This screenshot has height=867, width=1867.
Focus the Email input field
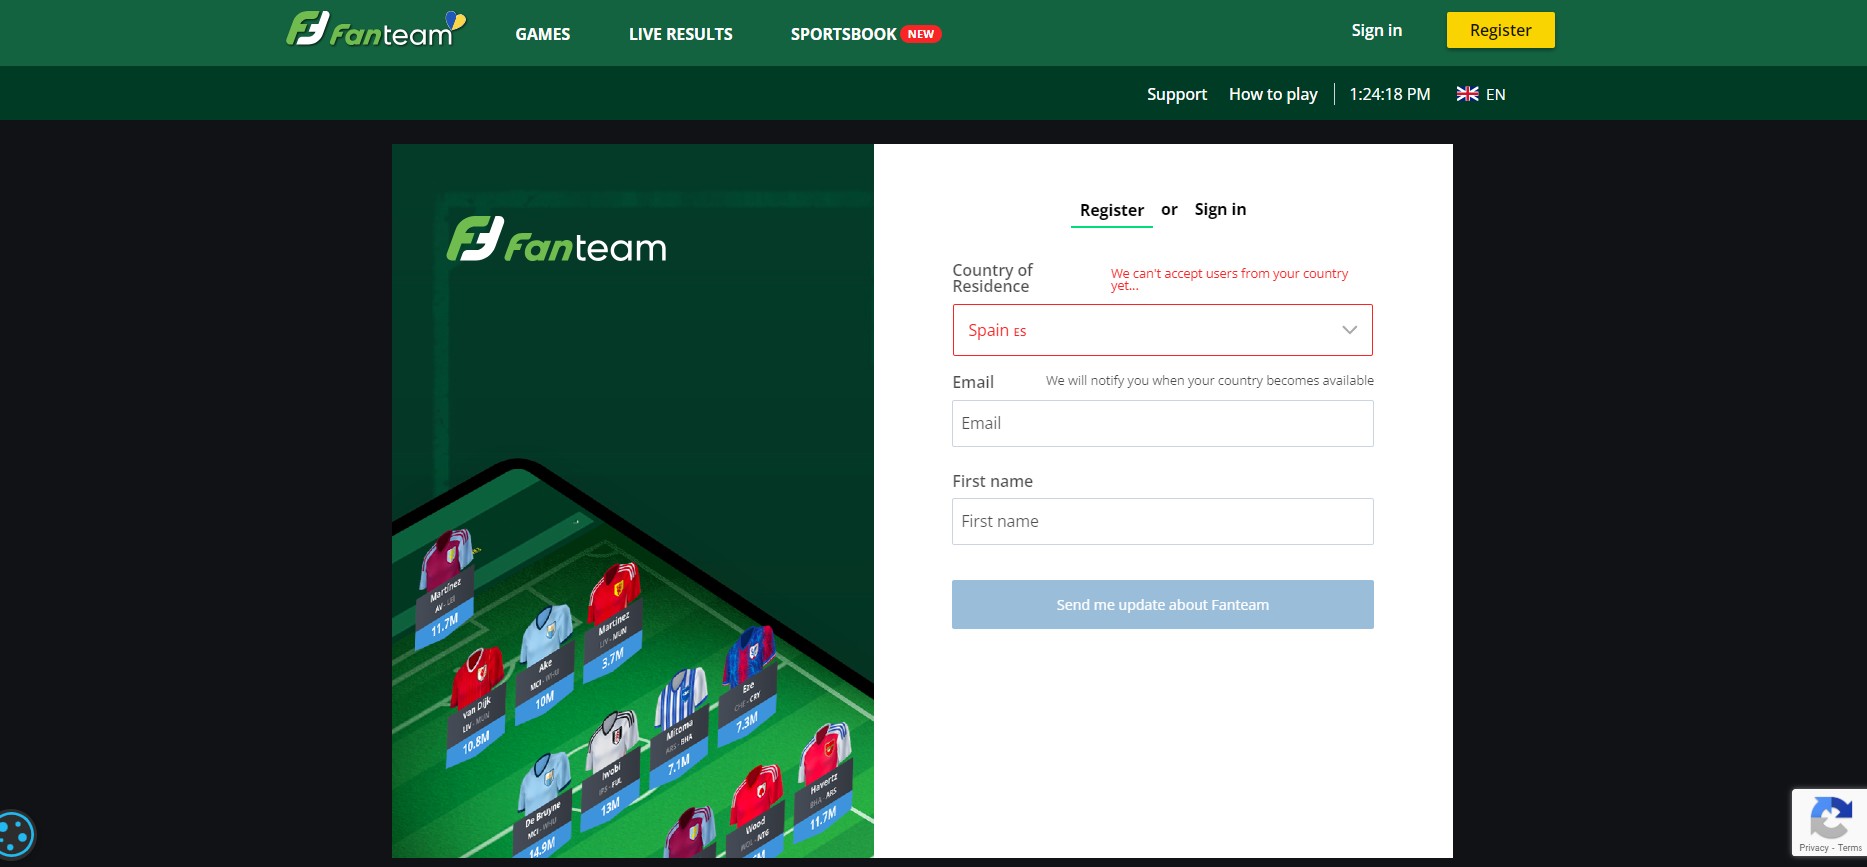(1163, 423)
